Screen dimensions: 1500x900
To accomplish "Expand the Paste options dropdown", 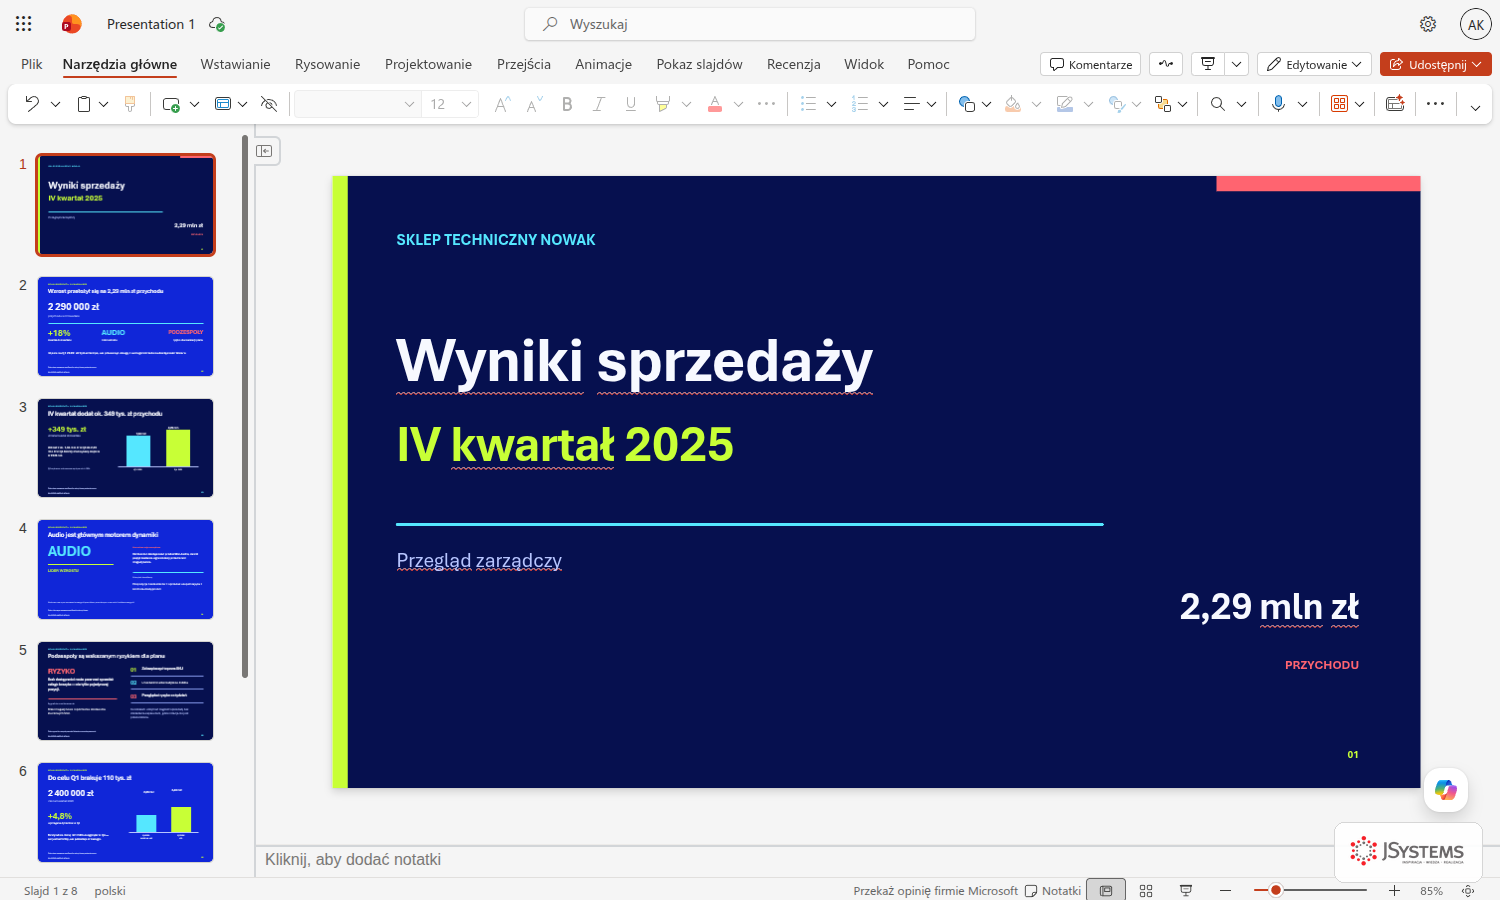I will coord(103,104).
